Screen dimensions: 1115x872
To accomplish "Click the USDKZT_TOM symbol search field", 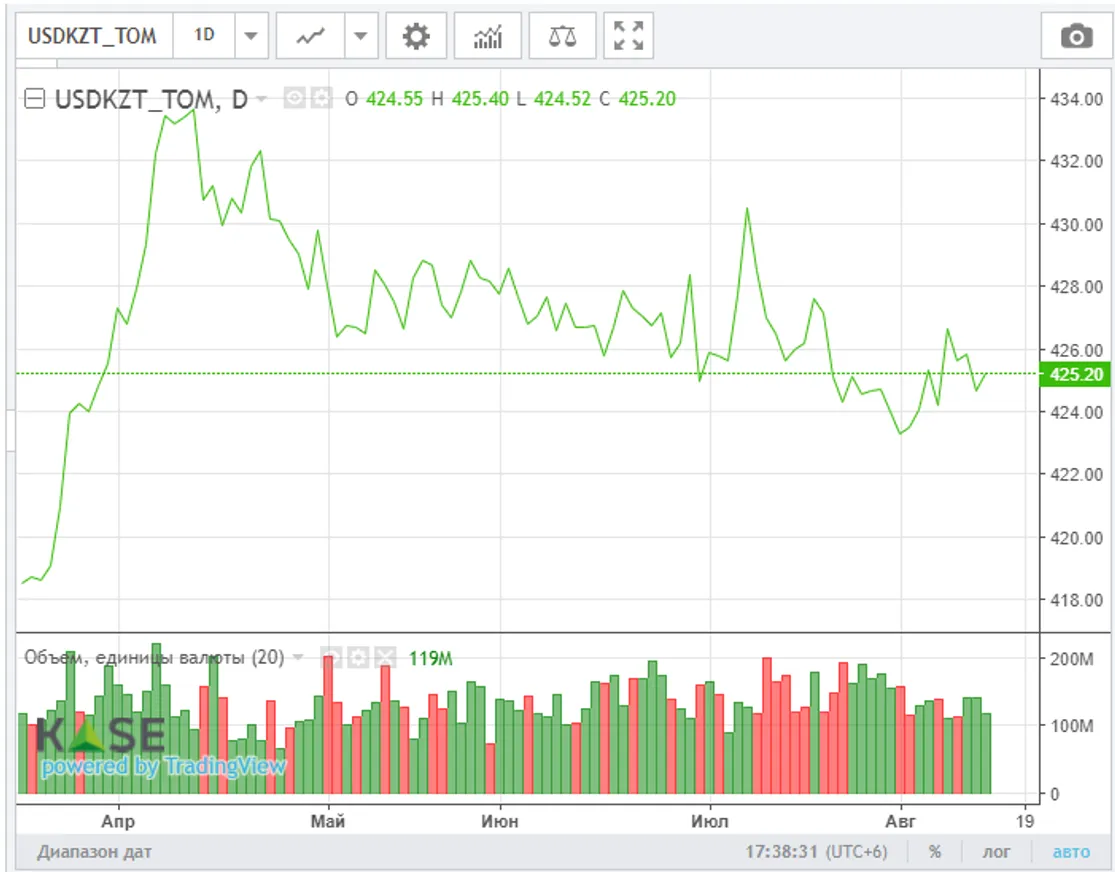I will point(92,36).
